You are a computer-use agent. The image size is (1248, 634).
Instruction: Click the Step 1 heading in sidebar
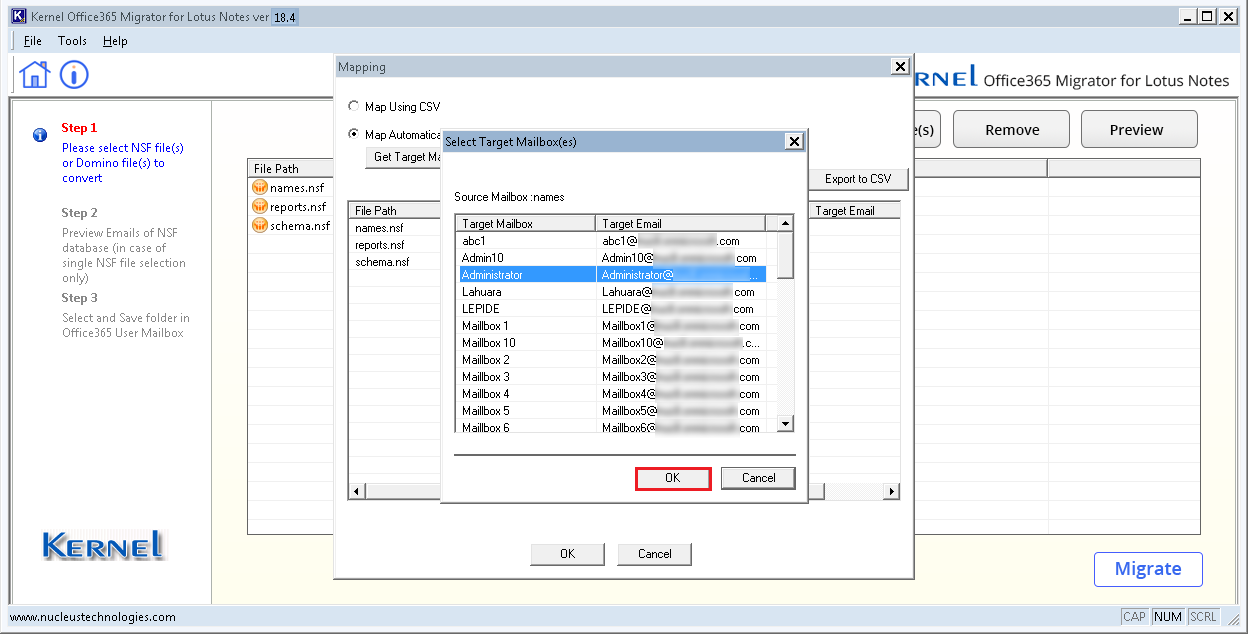point(79,128)
